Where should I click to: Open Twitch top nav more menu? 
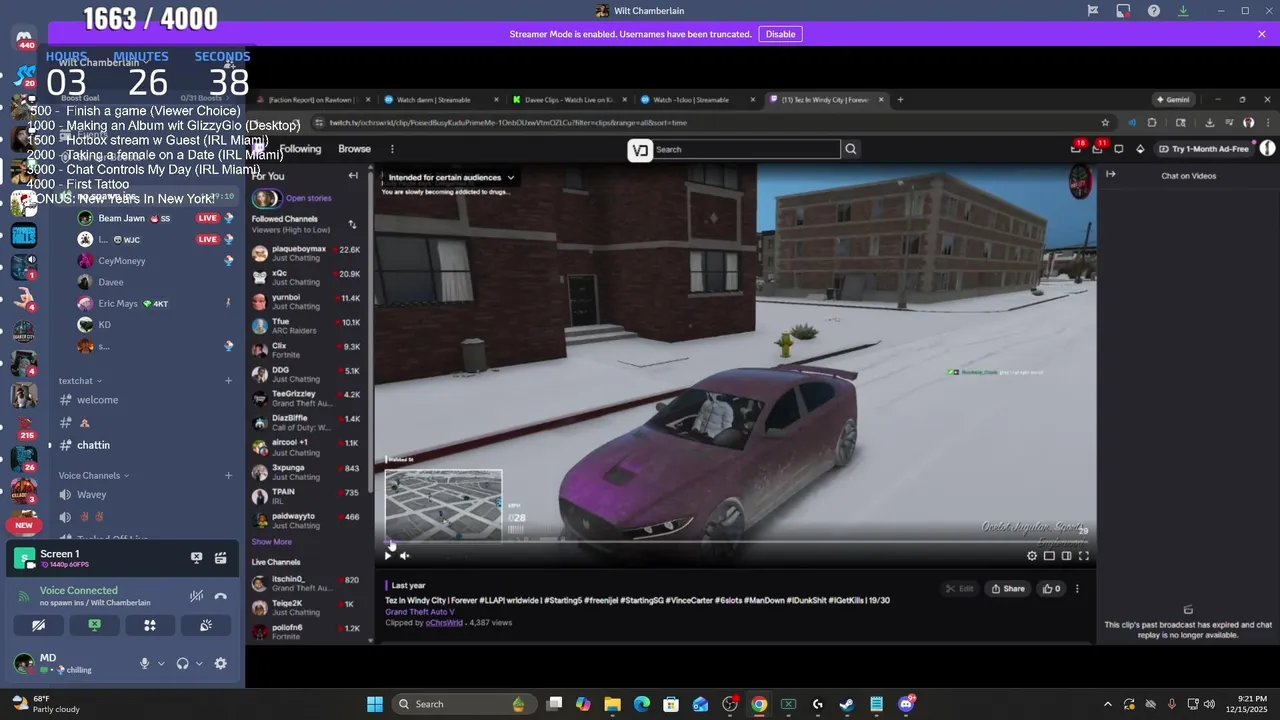[392, 149]
